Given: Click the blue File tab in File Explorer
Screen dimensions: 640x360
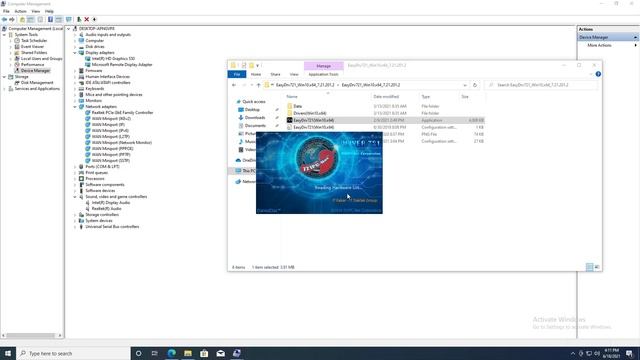Looking at the screenshot, I should pos(237,74).
